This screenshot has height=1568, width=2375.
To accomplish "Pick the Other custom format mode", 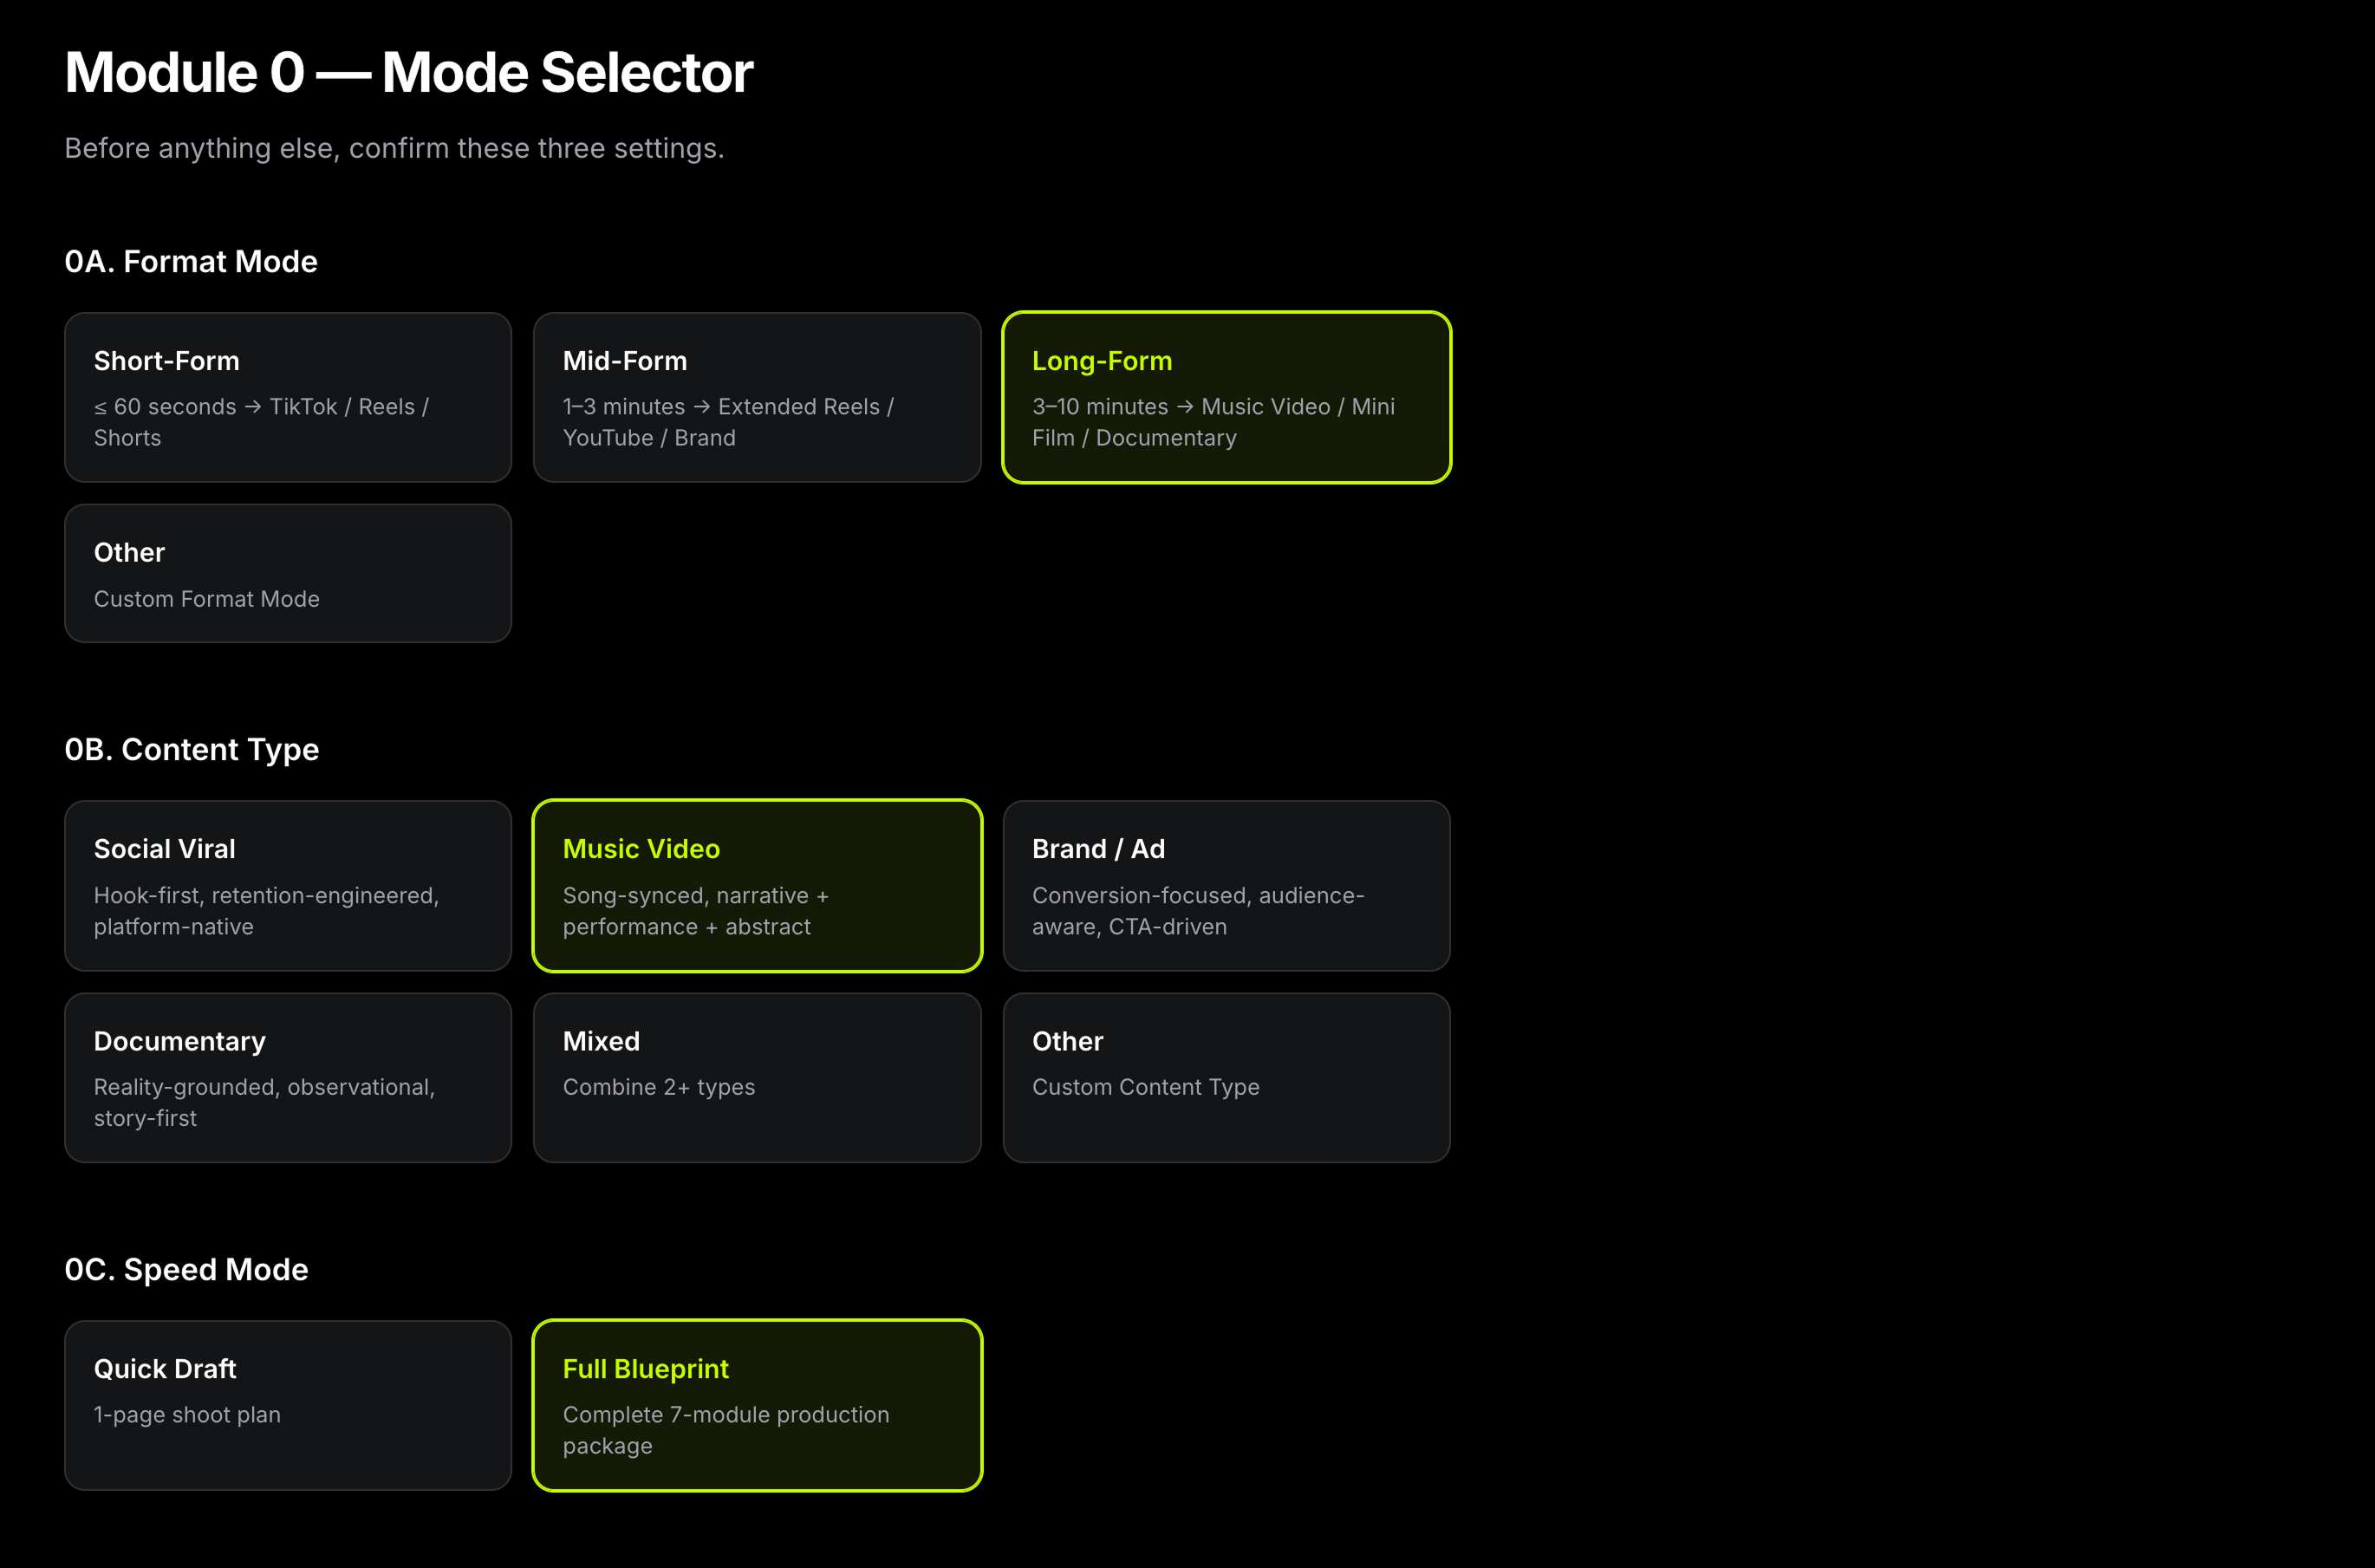I will [x=288, y=573].
